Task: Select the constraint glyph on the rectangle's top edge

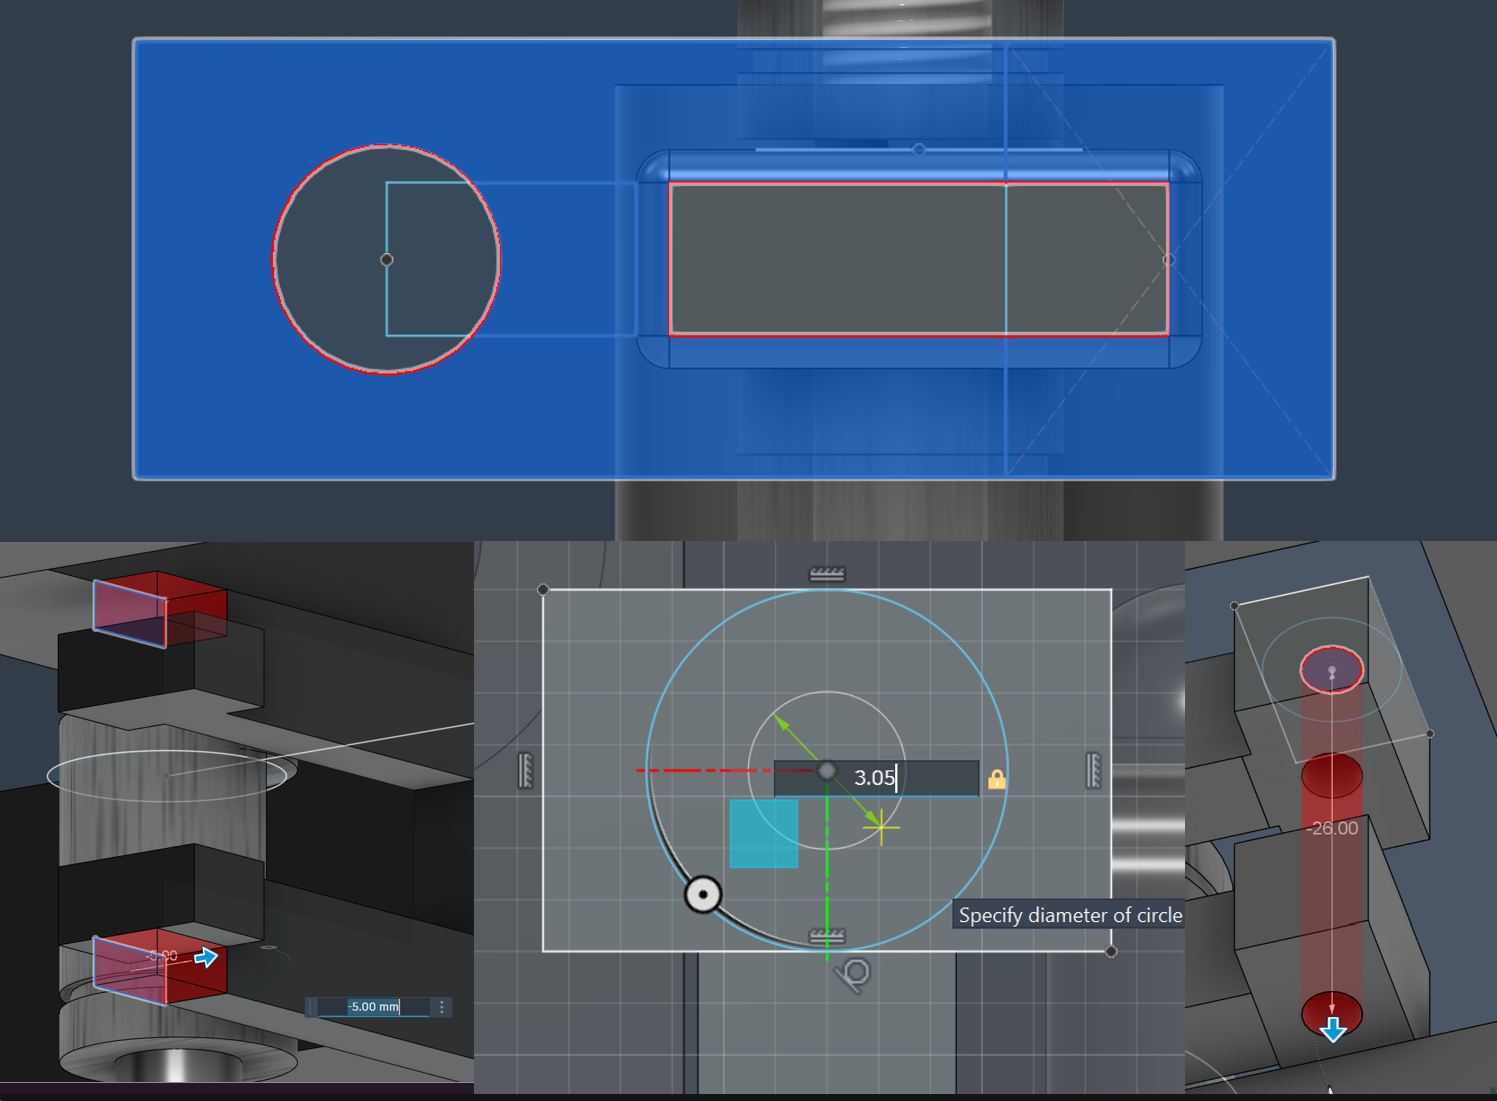Action: (827, 574)
